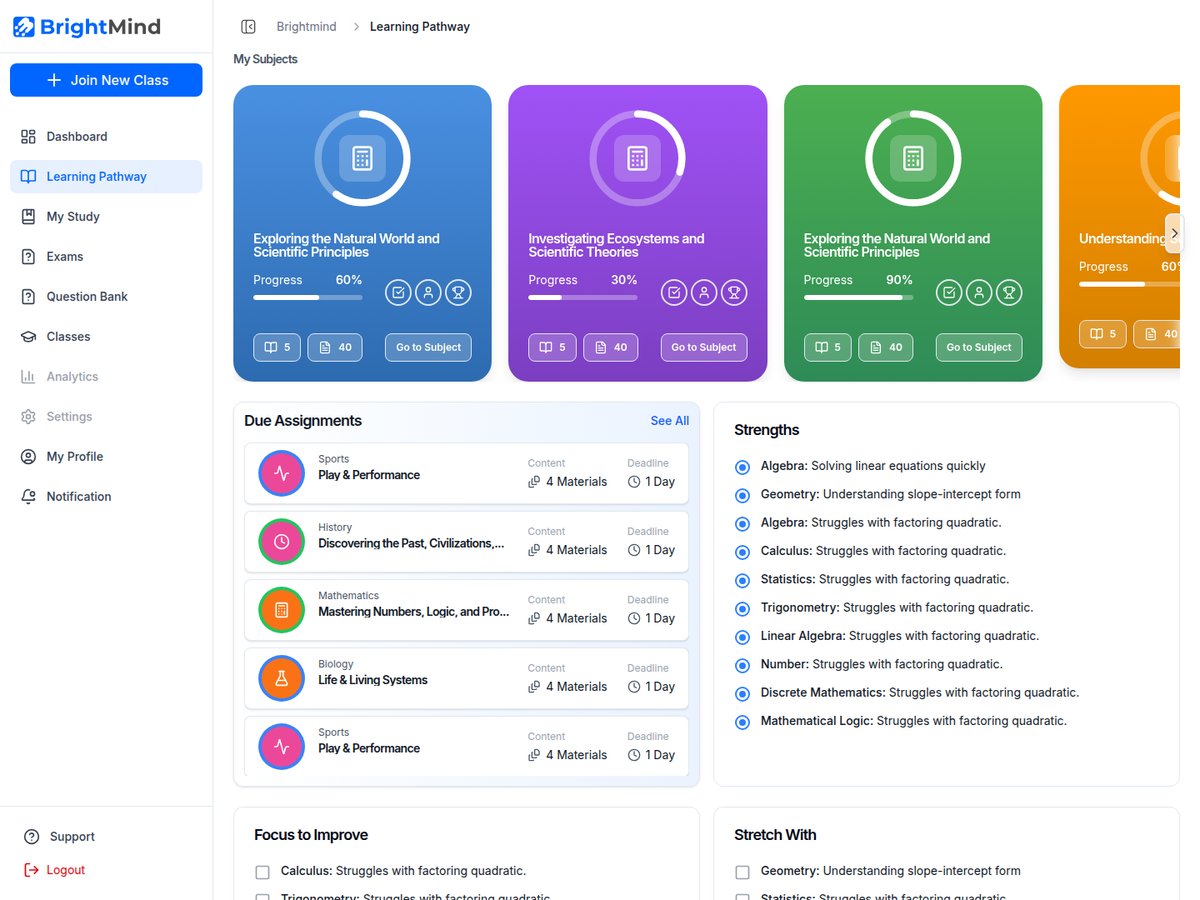Select the Trigonometry radio button under Strengths

742,608
